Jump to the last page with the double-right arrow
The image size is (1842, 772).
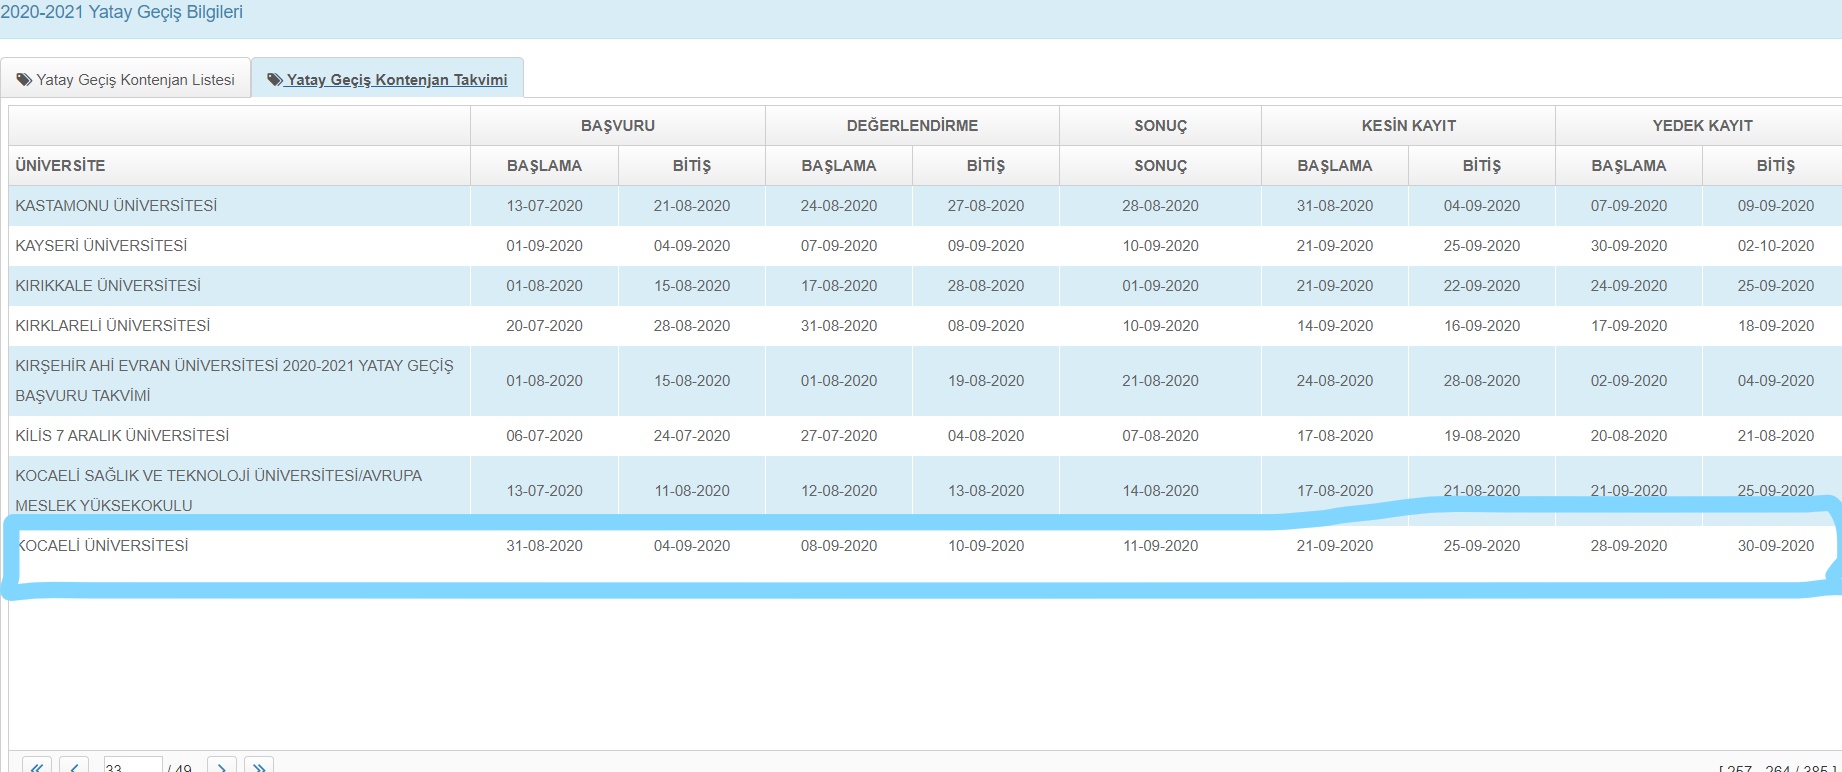click(259, 767)
